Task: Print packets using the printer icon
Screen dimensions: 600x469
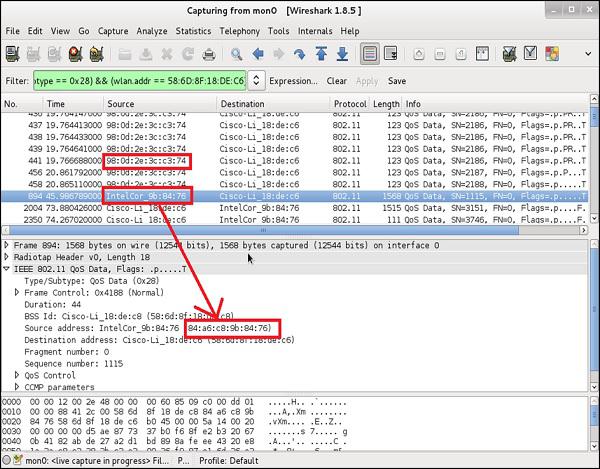Action: click(209, 54)
